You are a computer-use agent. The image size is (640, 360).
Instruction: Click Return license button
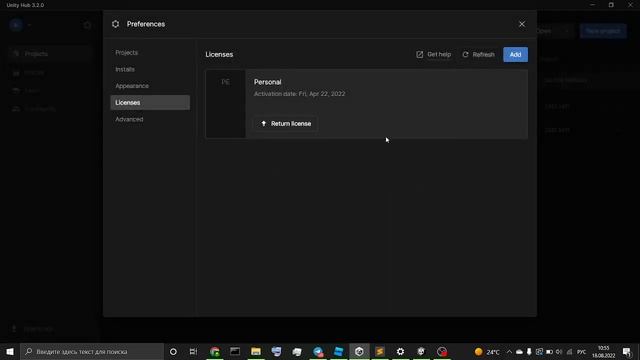tap(287, 123)
